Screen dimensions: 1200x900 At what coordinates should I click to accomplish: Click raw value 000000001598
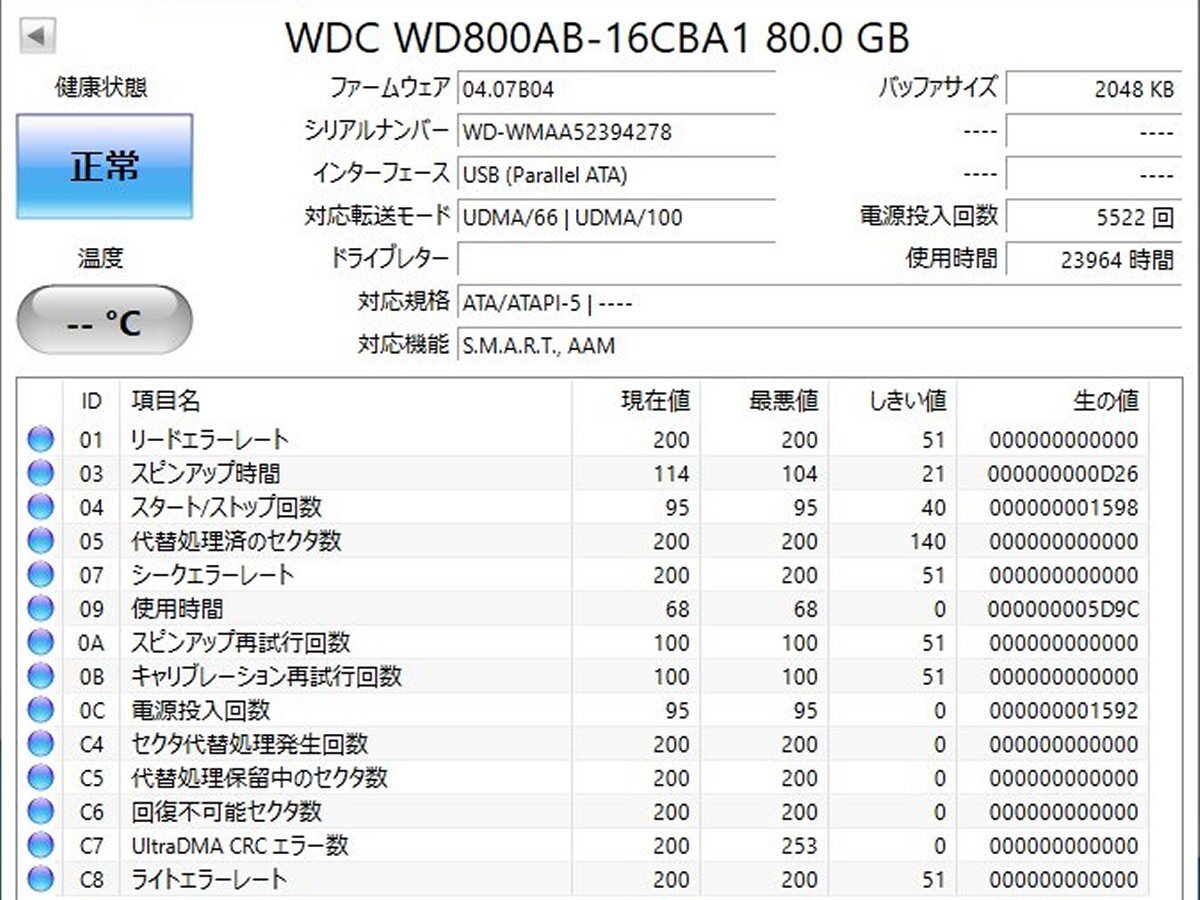coord(1064,508)
